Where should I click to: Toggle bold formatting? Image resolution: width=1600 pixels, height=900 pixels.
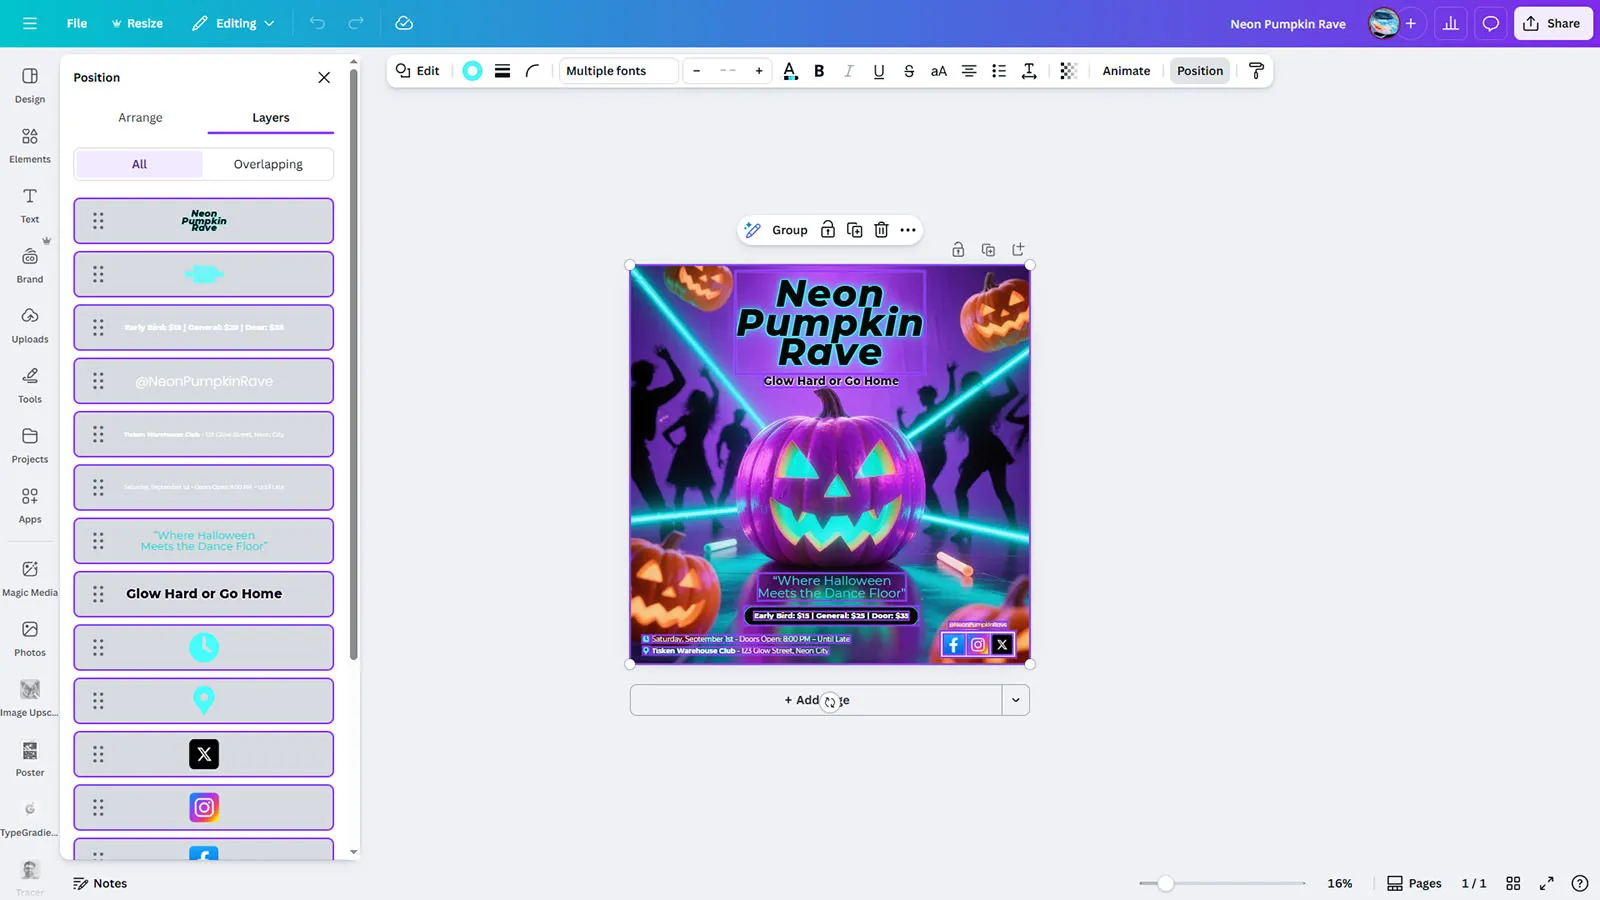click(x=819, y=71)
